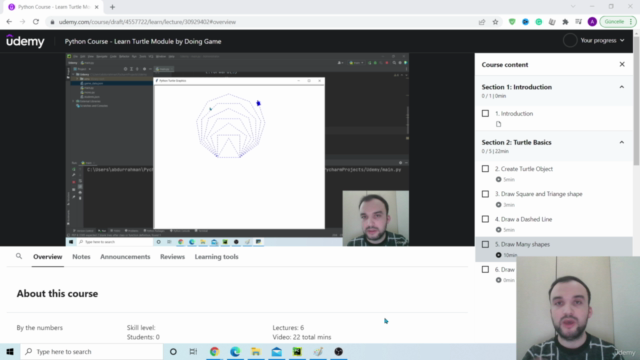Open Task View in taskbar

(x=193, y=351)
